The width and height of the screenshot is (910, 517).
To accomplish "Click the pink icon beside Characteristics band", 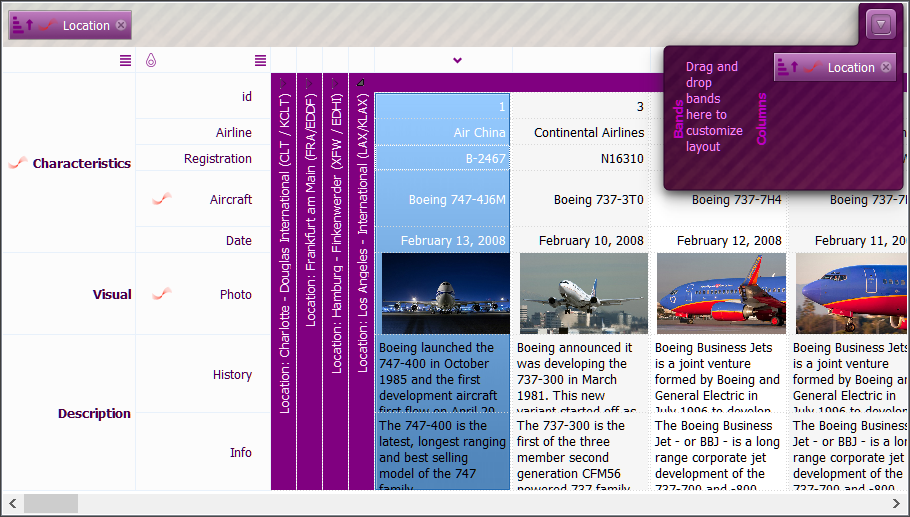I will pyautogui.click(x=17, y=163).
